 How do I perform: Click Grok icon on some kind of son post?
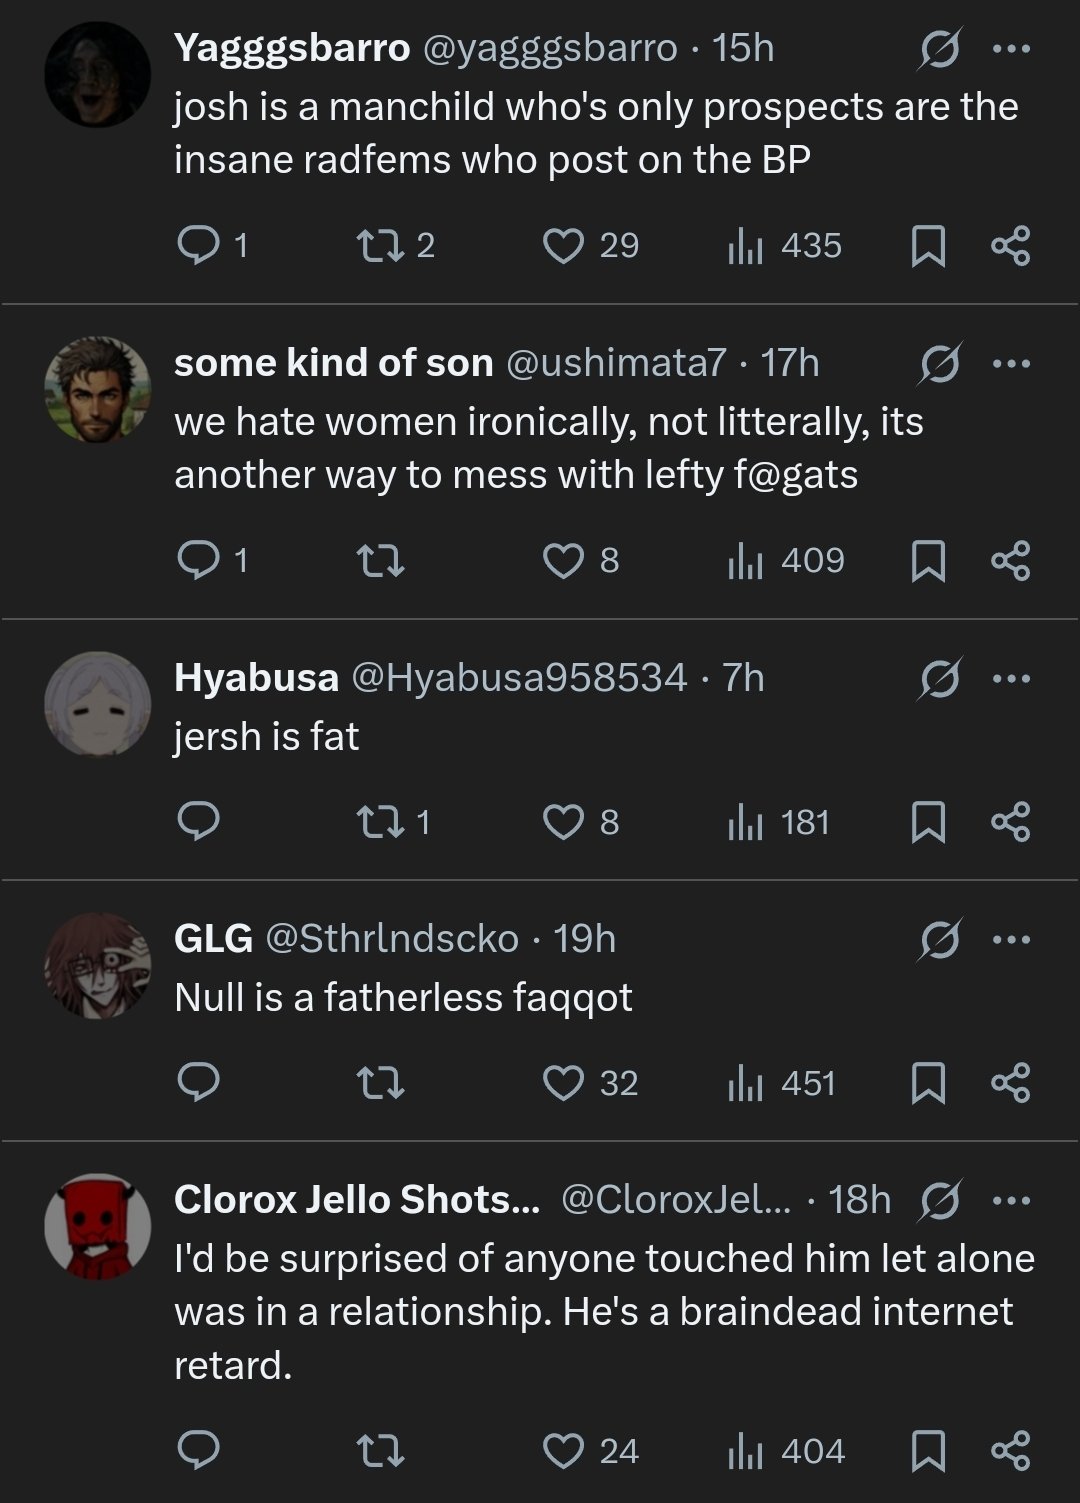[x=940, y=364]
